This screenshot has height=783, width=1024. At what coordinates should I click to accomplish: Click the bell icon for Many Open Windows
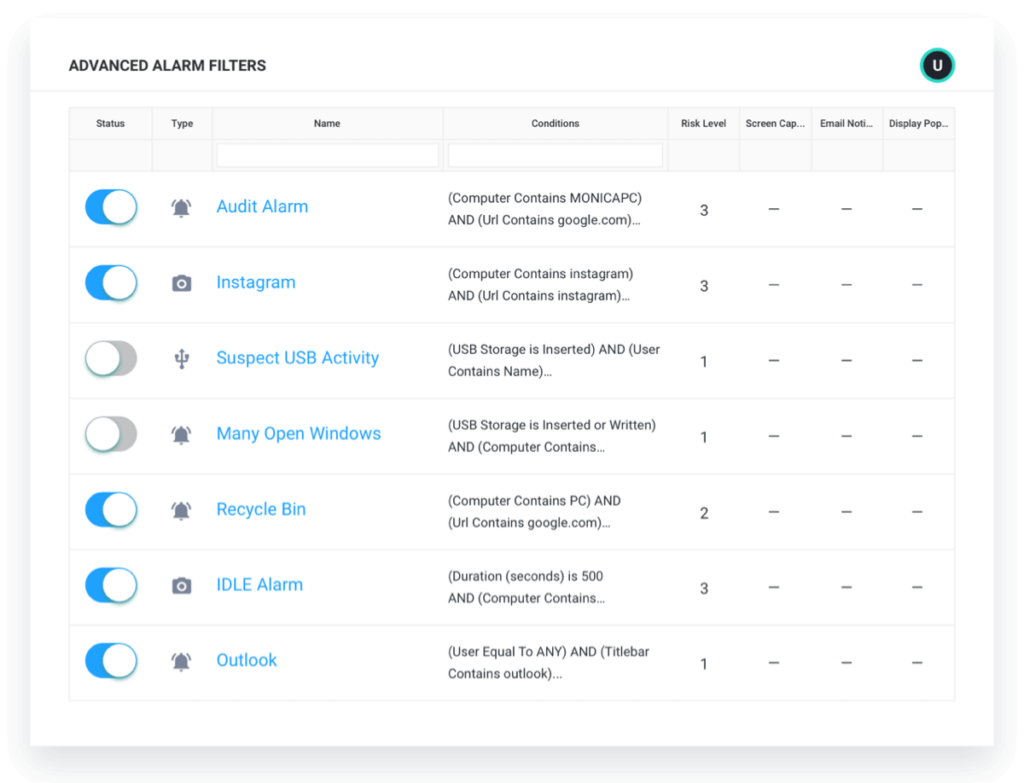(x=181, y=434)
